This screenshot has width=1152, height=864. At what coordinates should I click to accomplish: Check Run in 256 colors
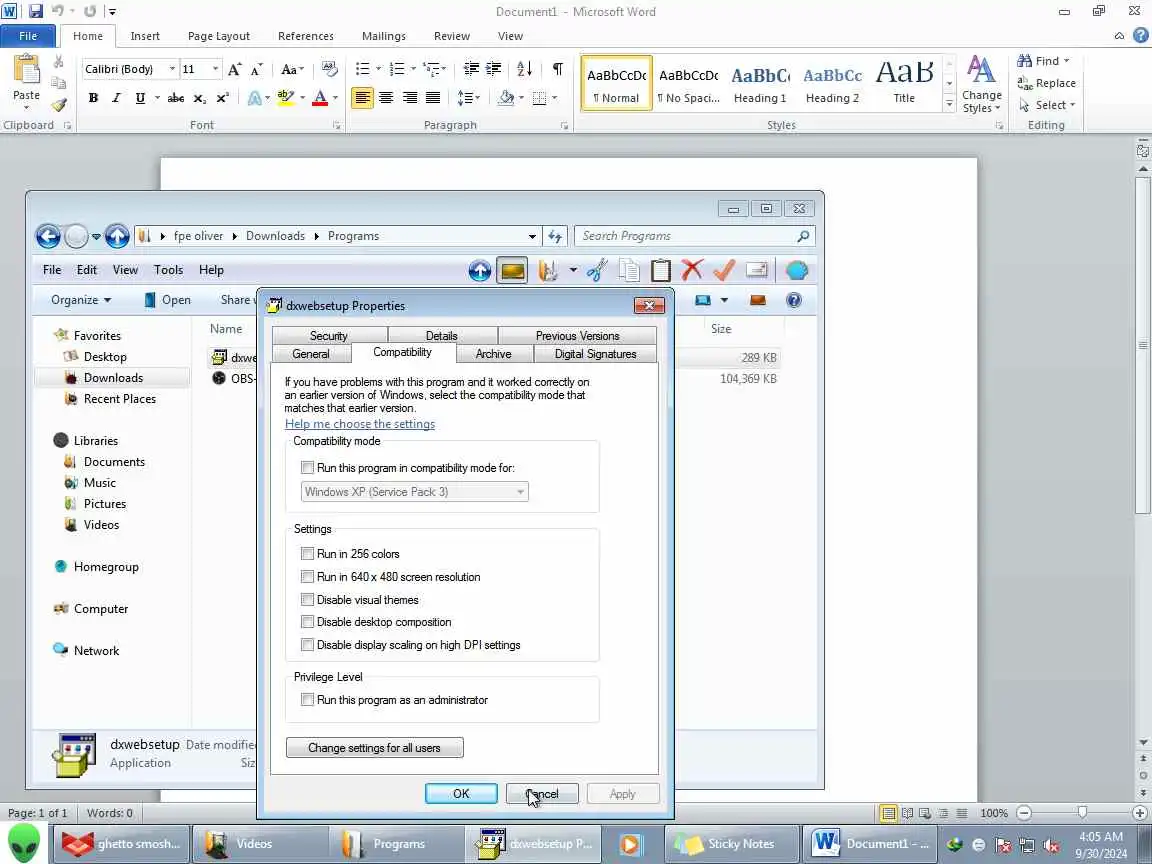[307, 553]
